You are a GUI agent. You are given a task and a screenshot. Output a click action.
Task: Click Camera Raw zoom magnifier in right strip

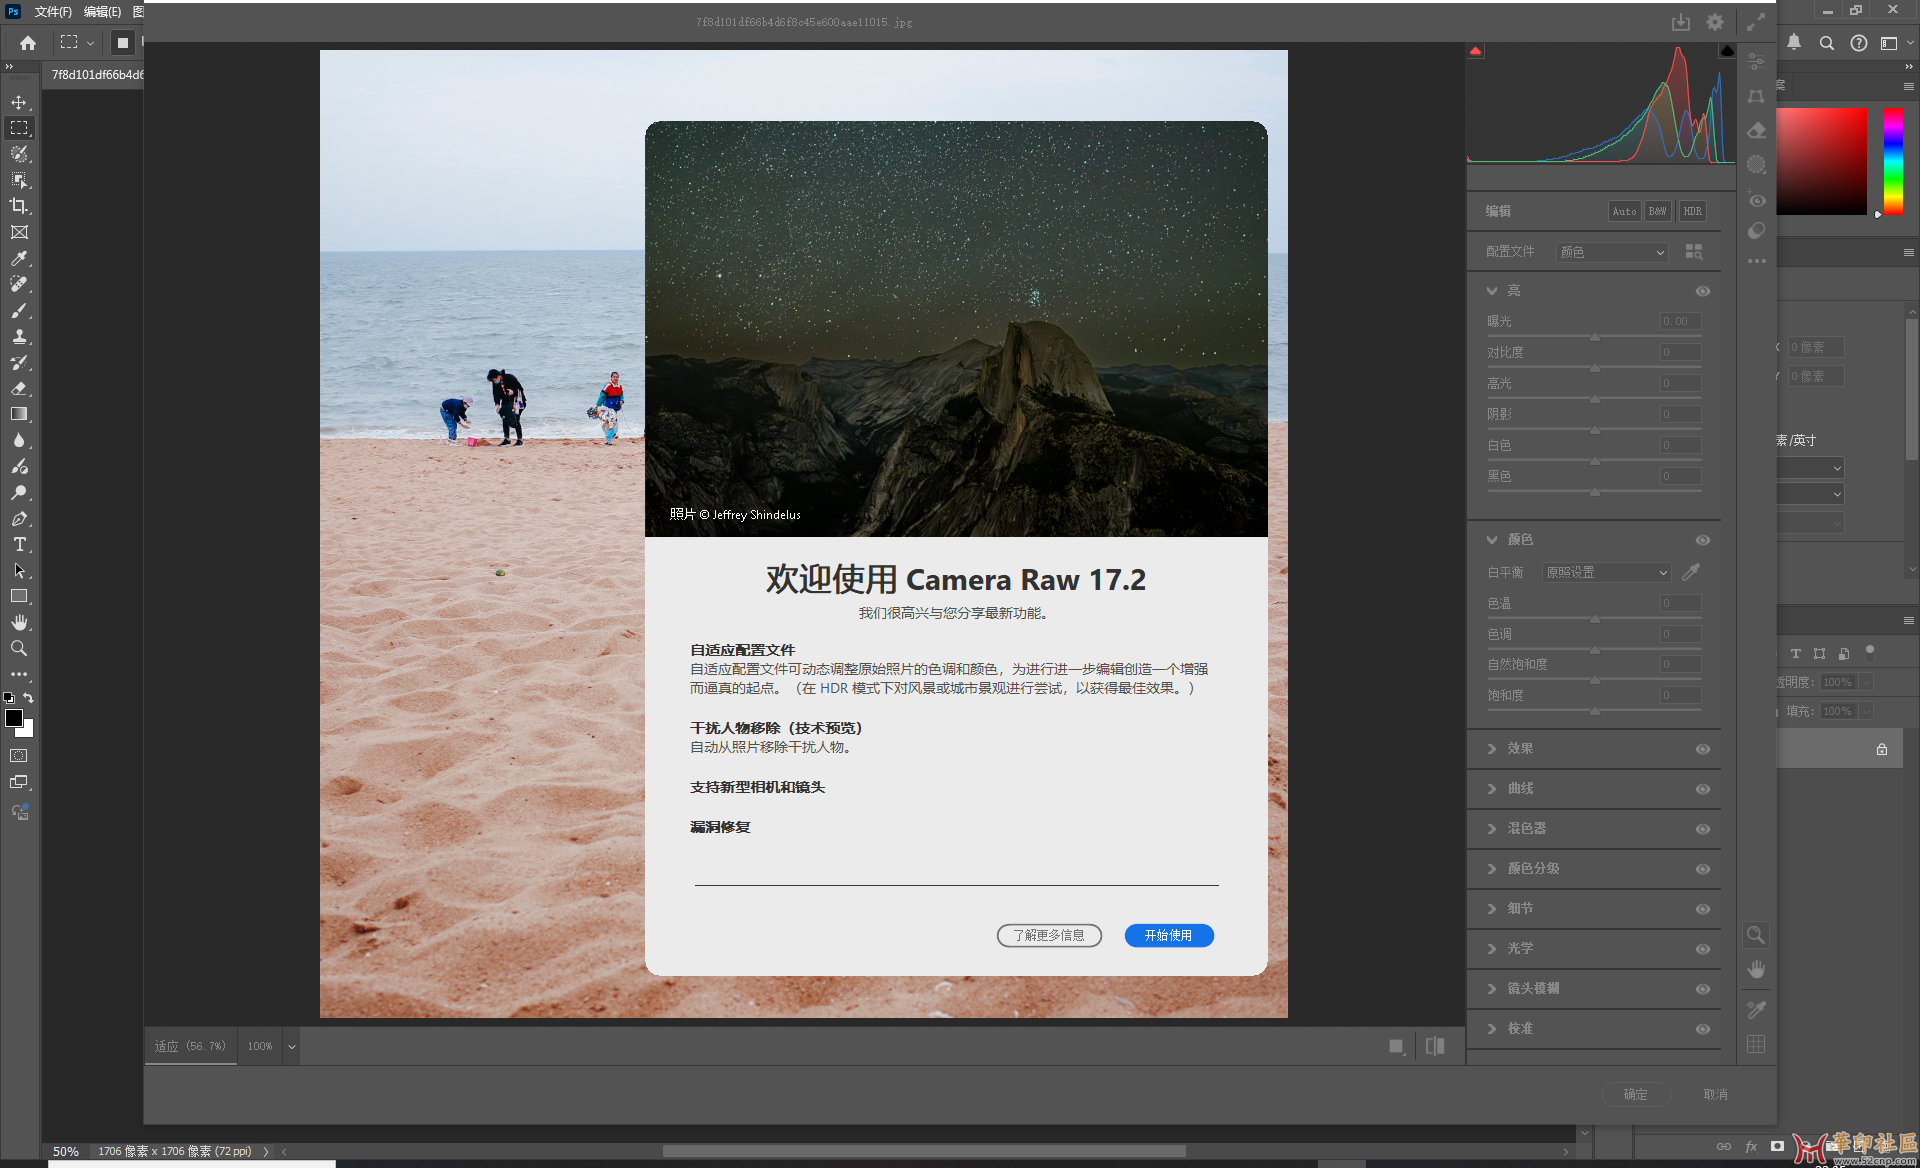click(1756, 935)
